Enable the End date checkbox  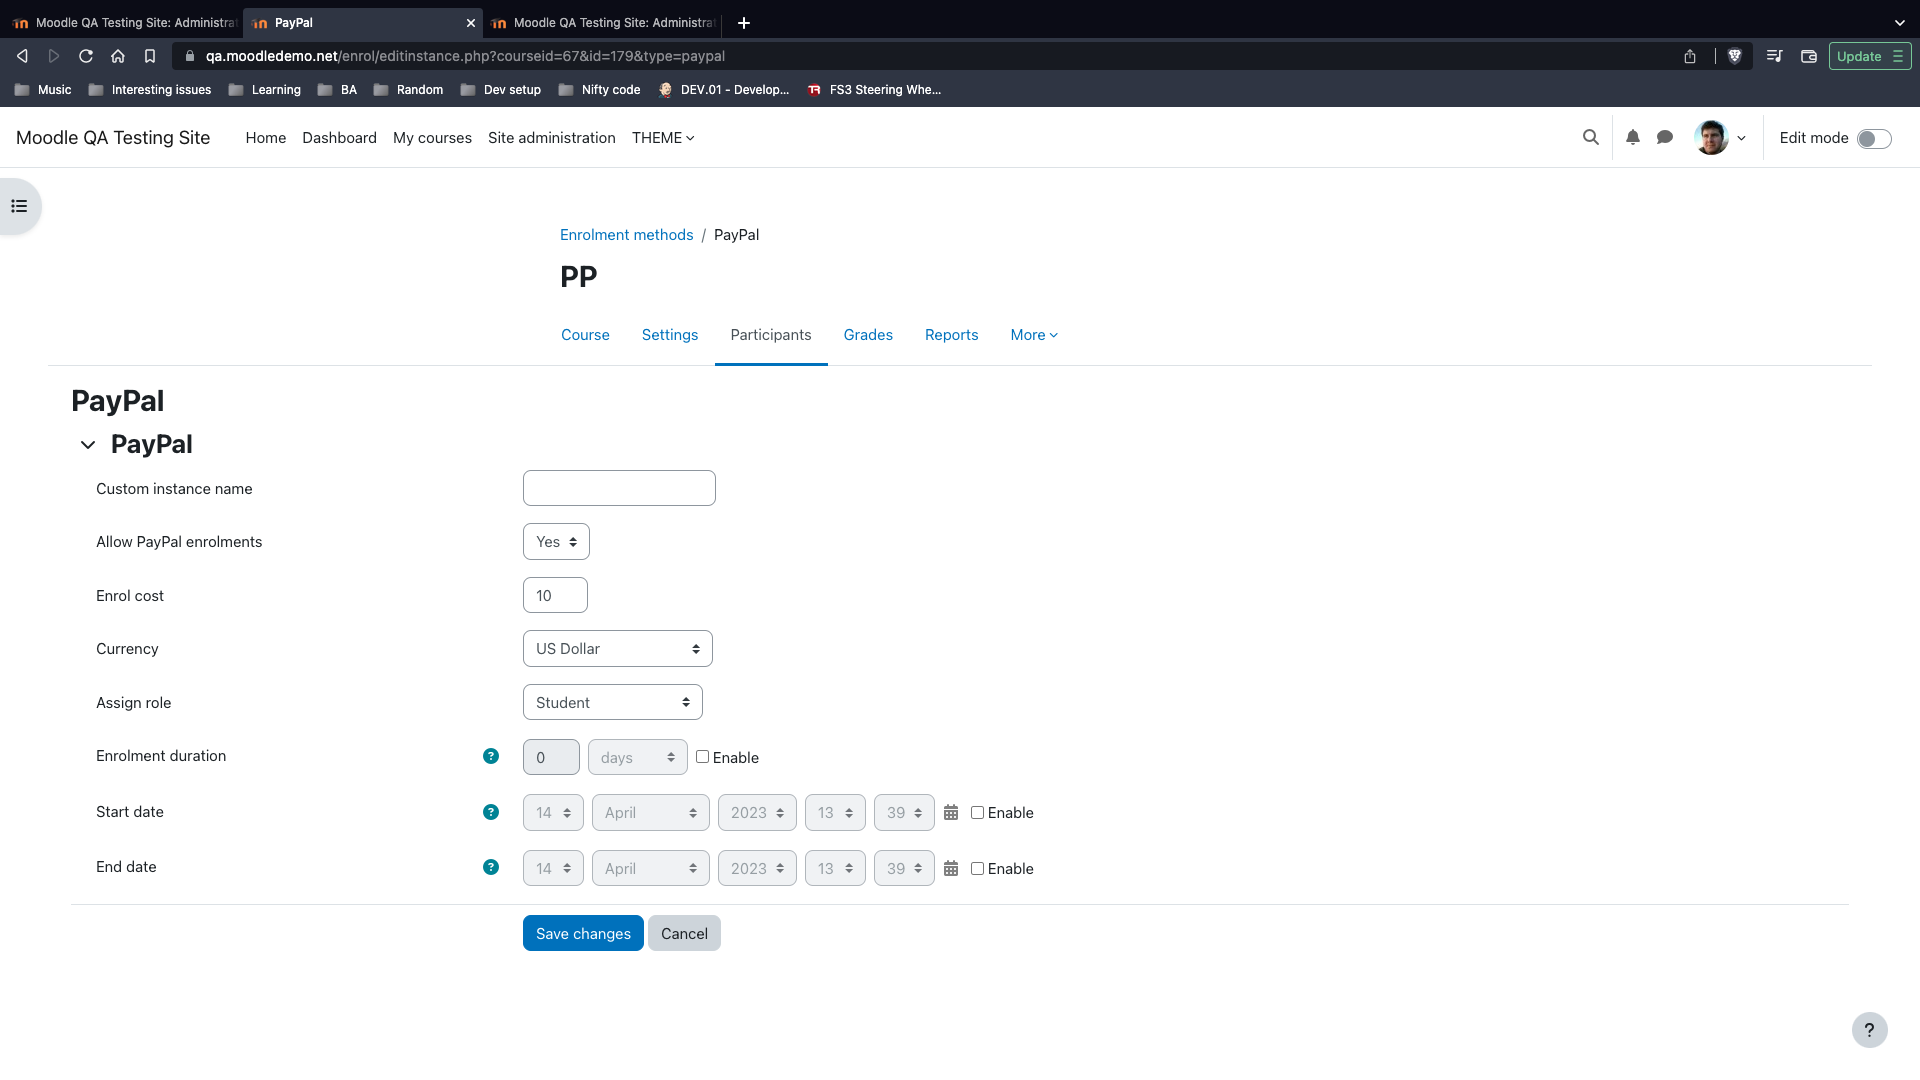click(977, 869)
